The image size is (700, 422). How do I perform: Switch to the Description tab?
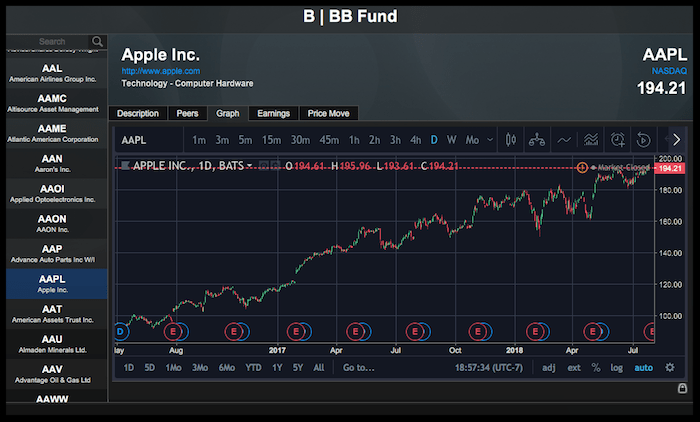(x=138, y=113)
